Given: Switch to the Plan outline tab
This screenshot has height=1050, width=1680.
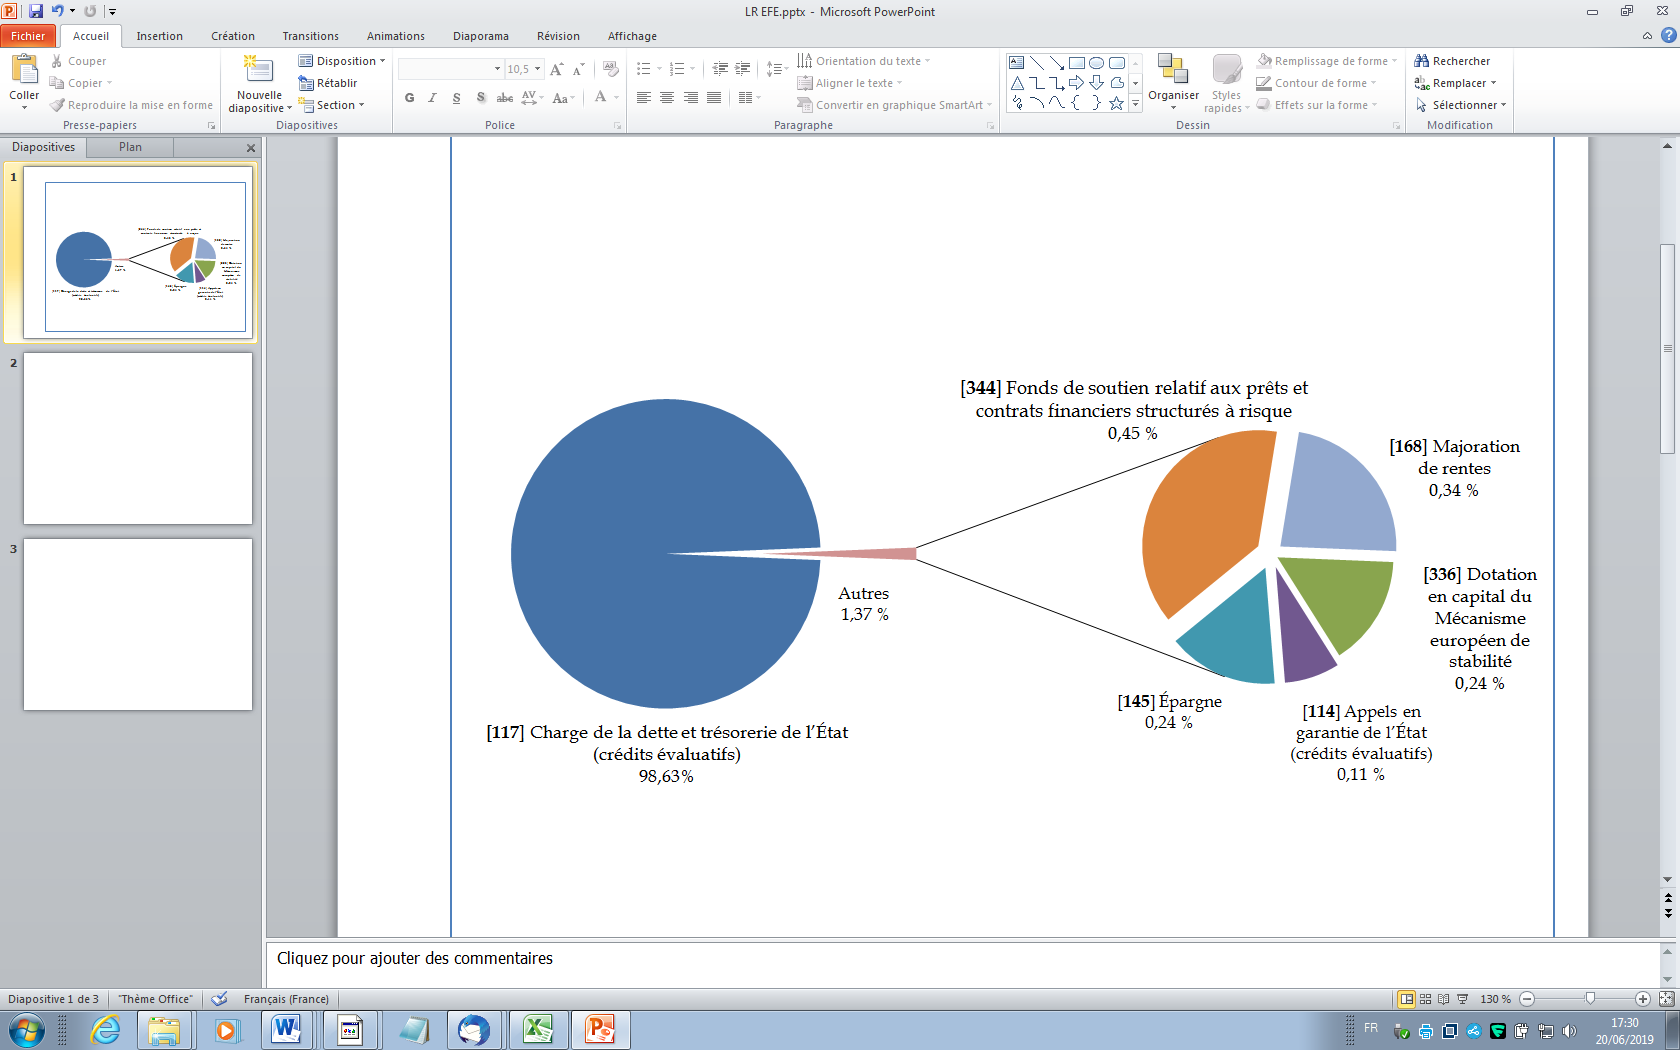Looking at the screenshot, I should [130, 147].
